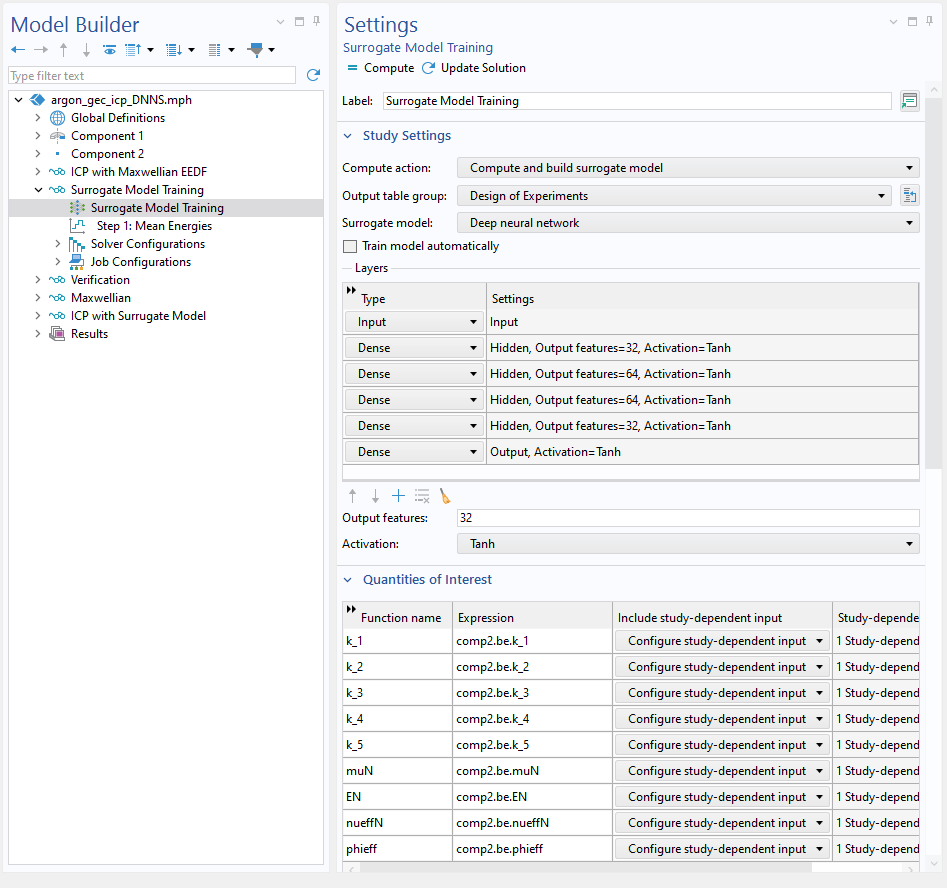Image resolution: width=947 pixels, height=888 pixels.
Task: Click the Output features input field
Action: pyautogui.click(x=687, y=518)
